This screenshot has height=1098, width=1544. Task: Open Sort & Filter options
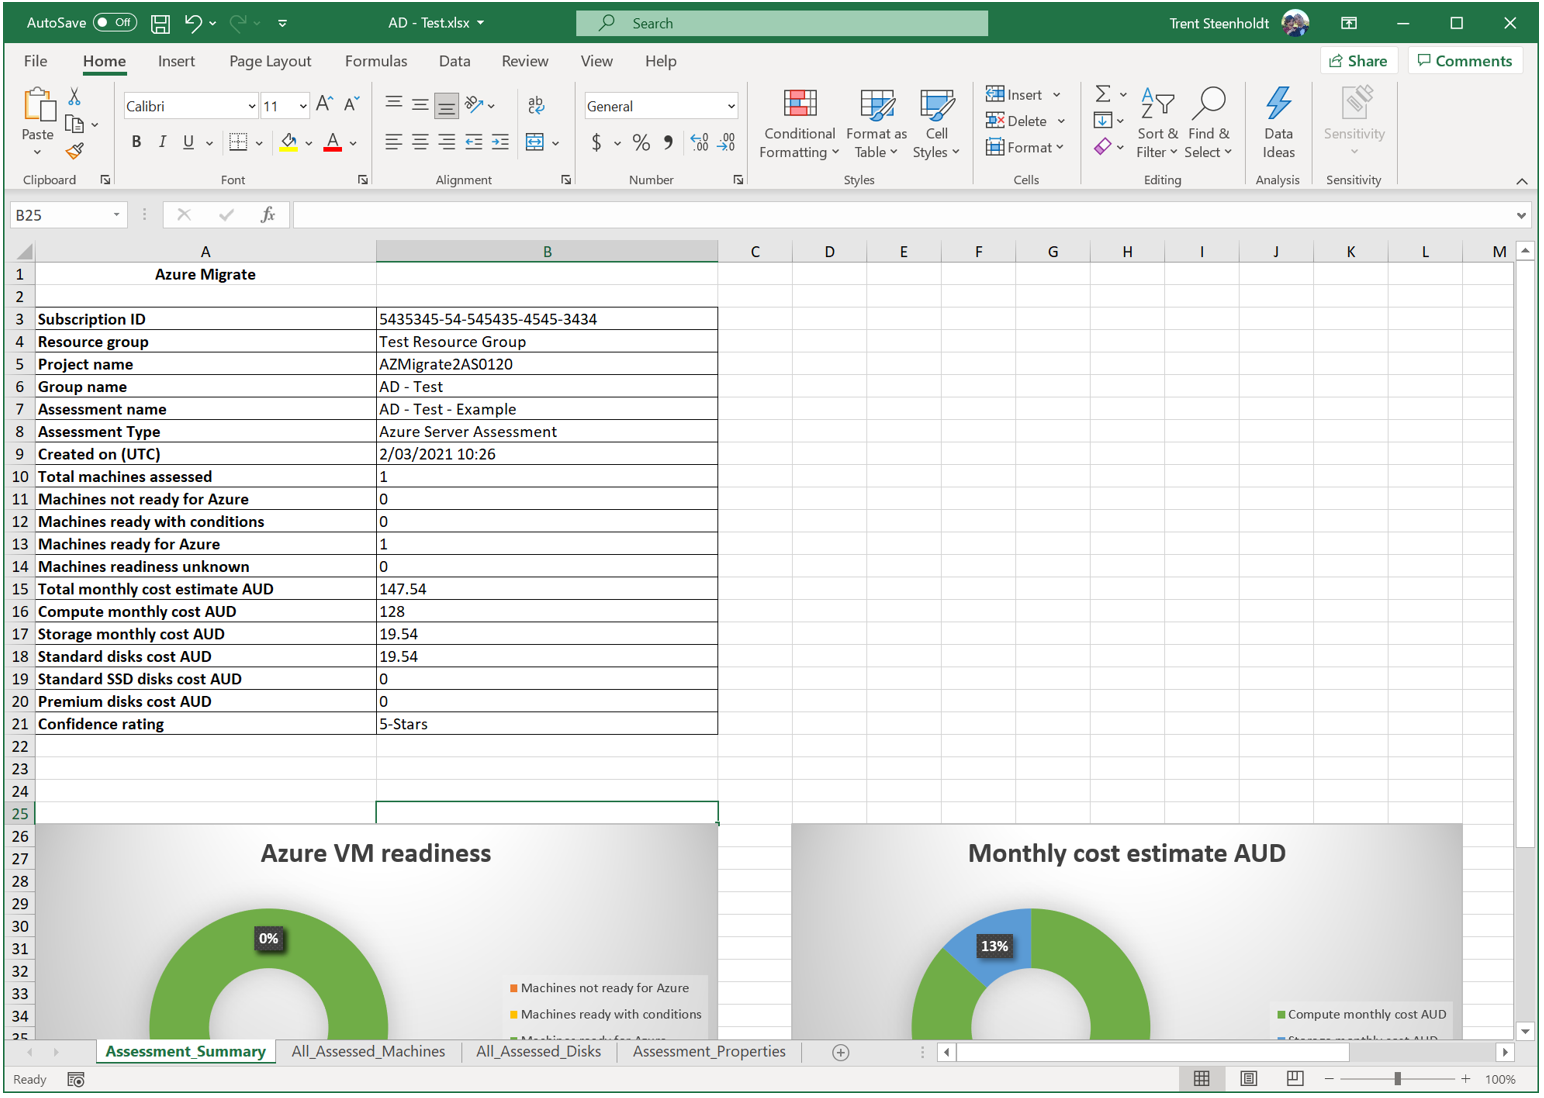point(1157,123)
